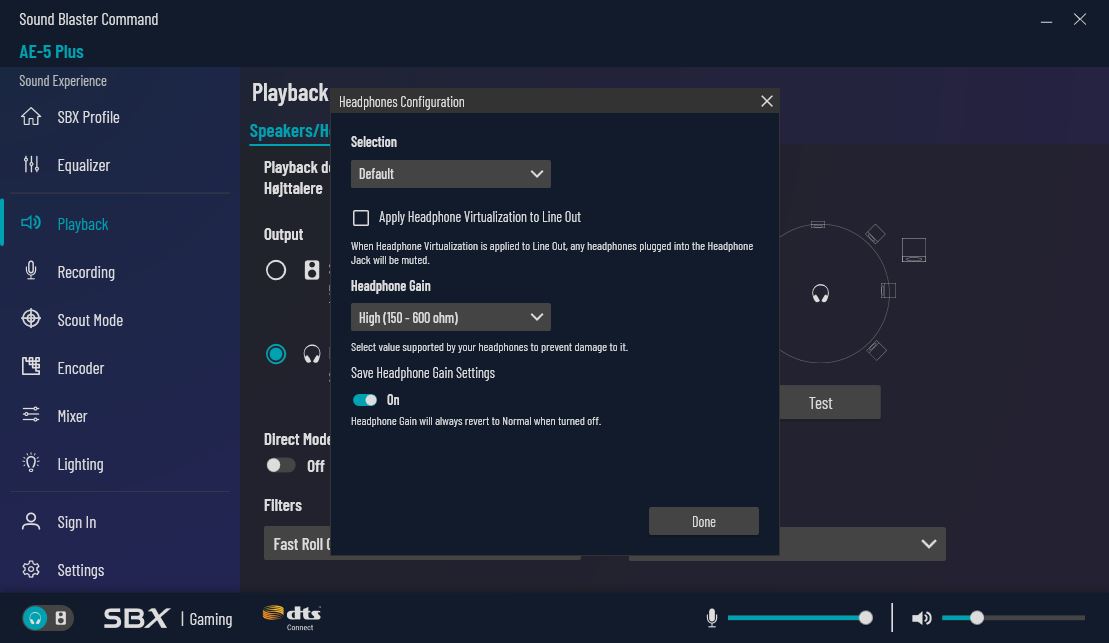
Task: Open SBX Profile home icon
Action: click(31, 117)
